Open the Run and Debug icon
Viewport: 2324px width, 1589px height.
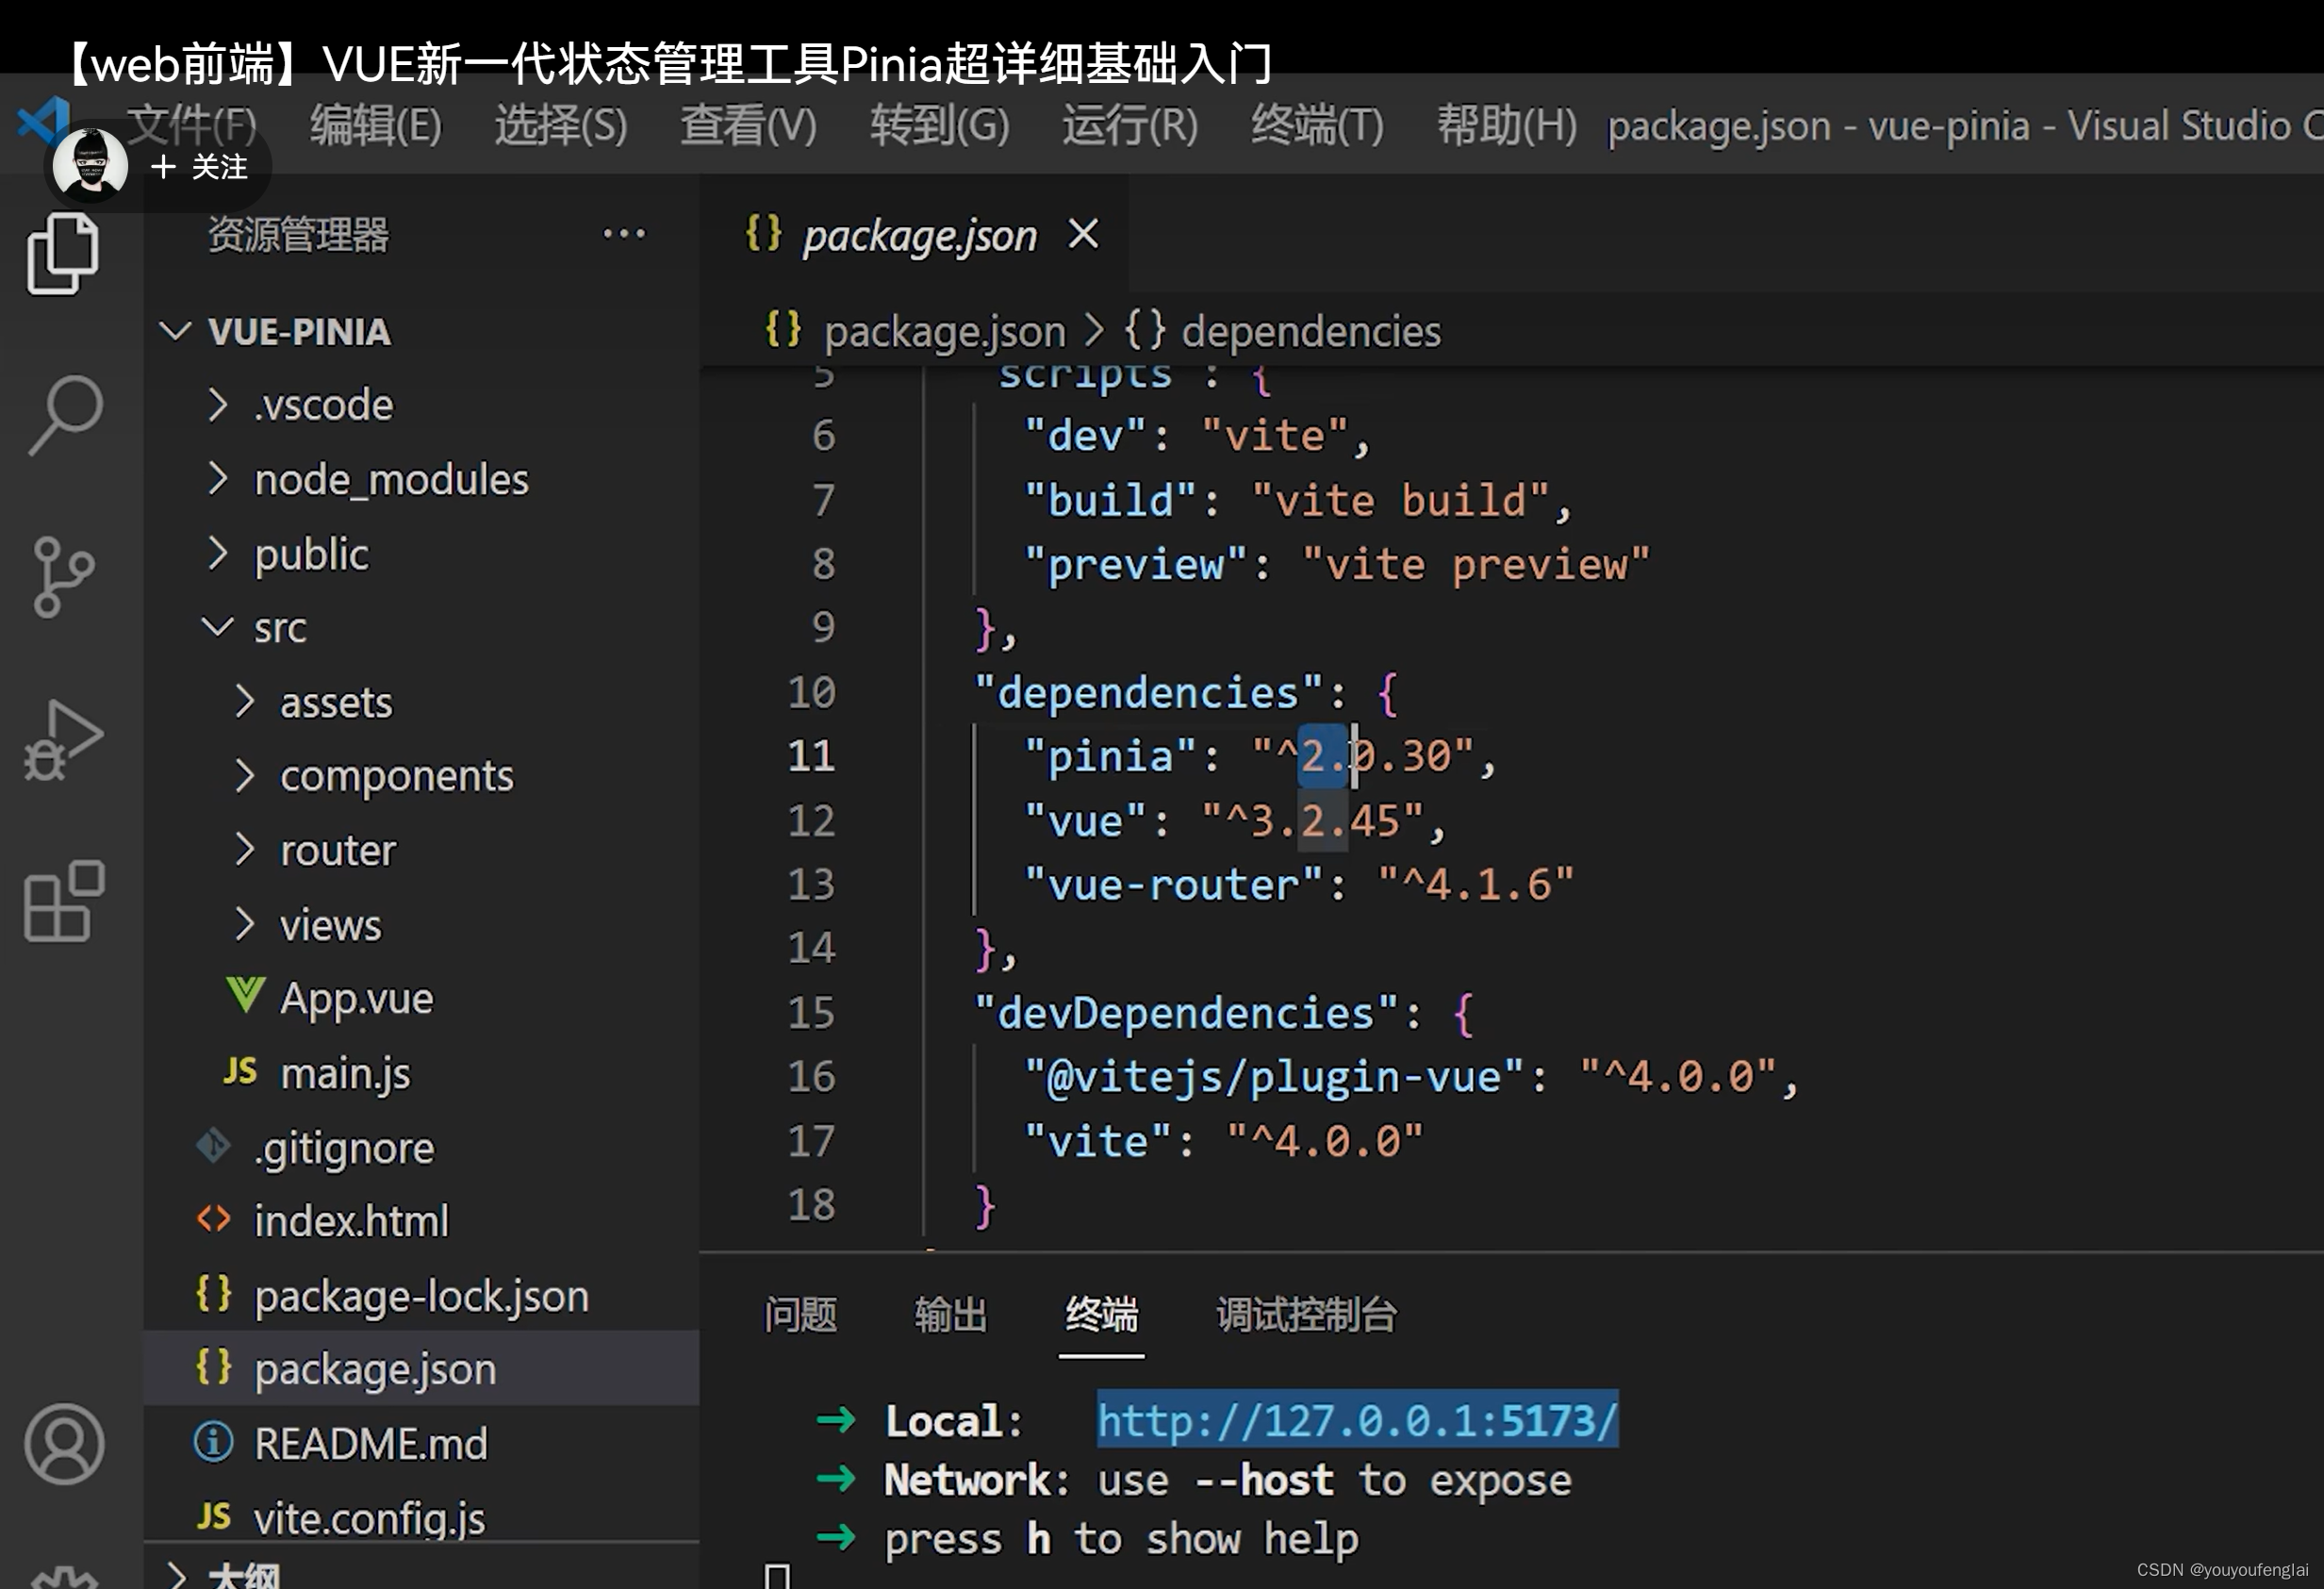(x=63, y=740)
